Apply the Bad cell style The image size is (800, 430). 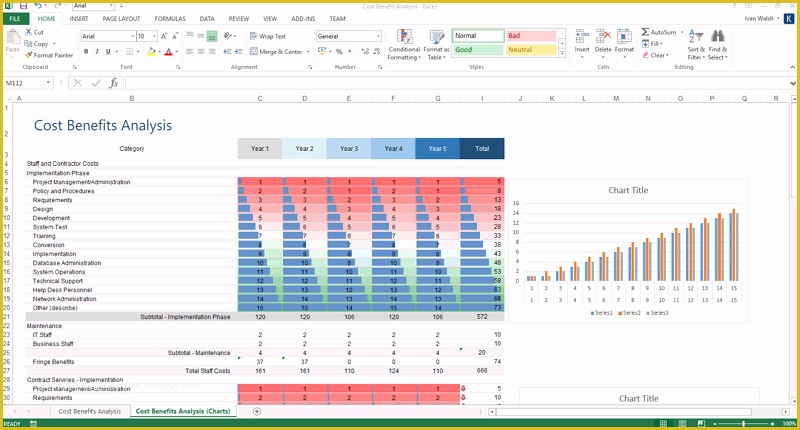click(531, 36)
